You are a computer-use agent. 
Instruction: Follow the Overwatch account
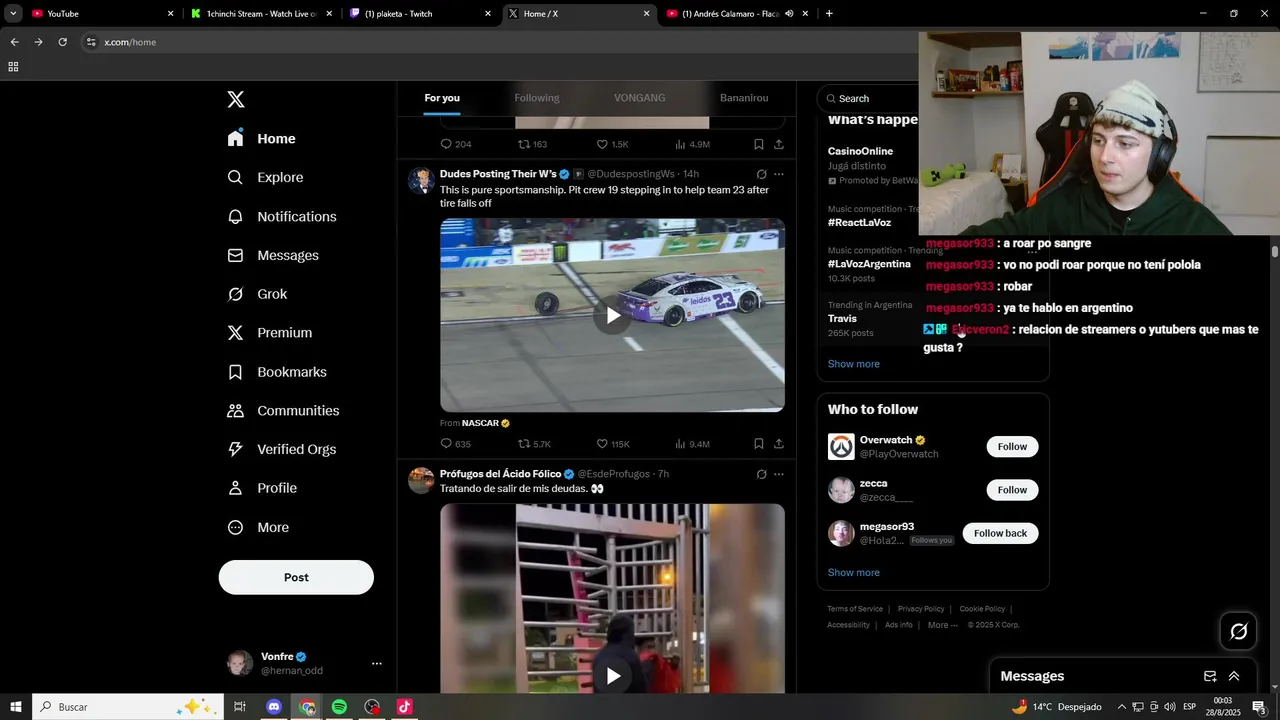(x=1012, y=447)
